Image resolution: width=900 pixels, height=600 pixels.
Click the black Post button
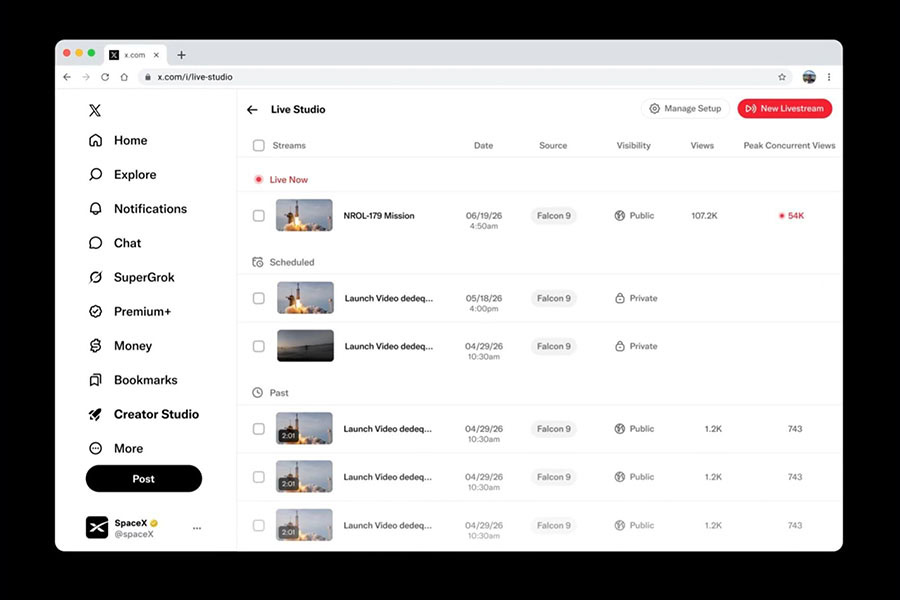tap(143, 479)
